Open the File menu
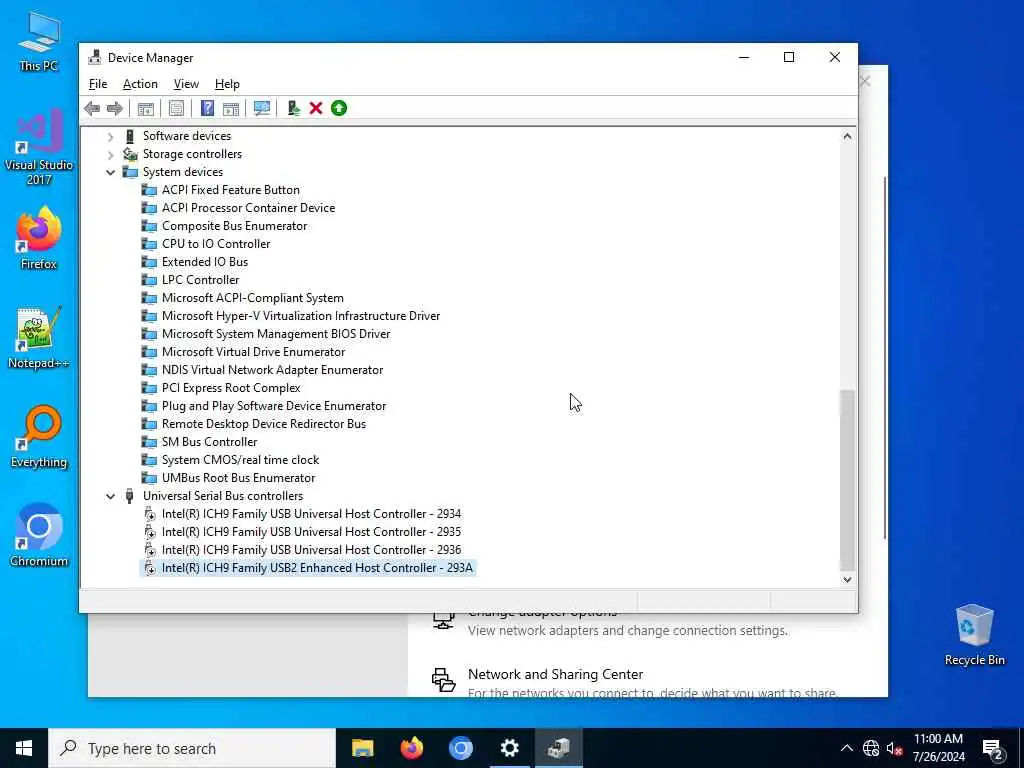 pos(98,84)
